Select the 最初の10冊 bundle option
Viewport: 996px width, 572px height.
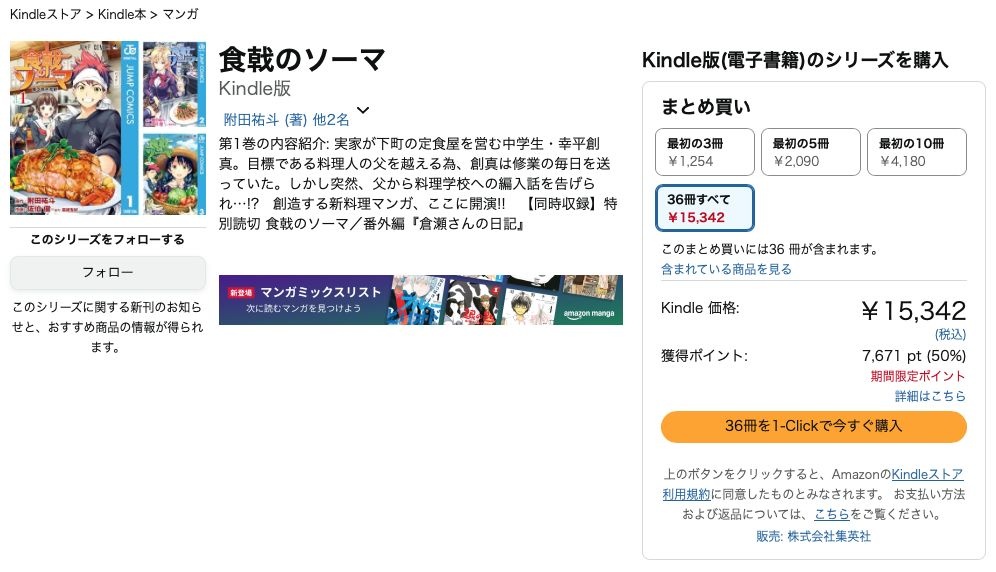pos(917,152)
